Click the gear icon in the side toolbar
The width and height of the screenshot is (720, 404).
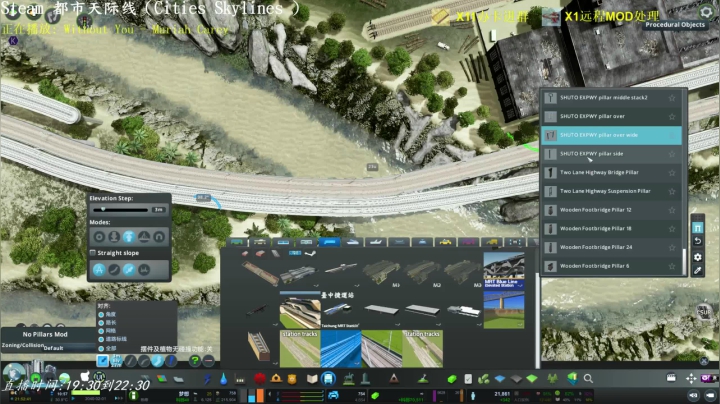point(698,257)
